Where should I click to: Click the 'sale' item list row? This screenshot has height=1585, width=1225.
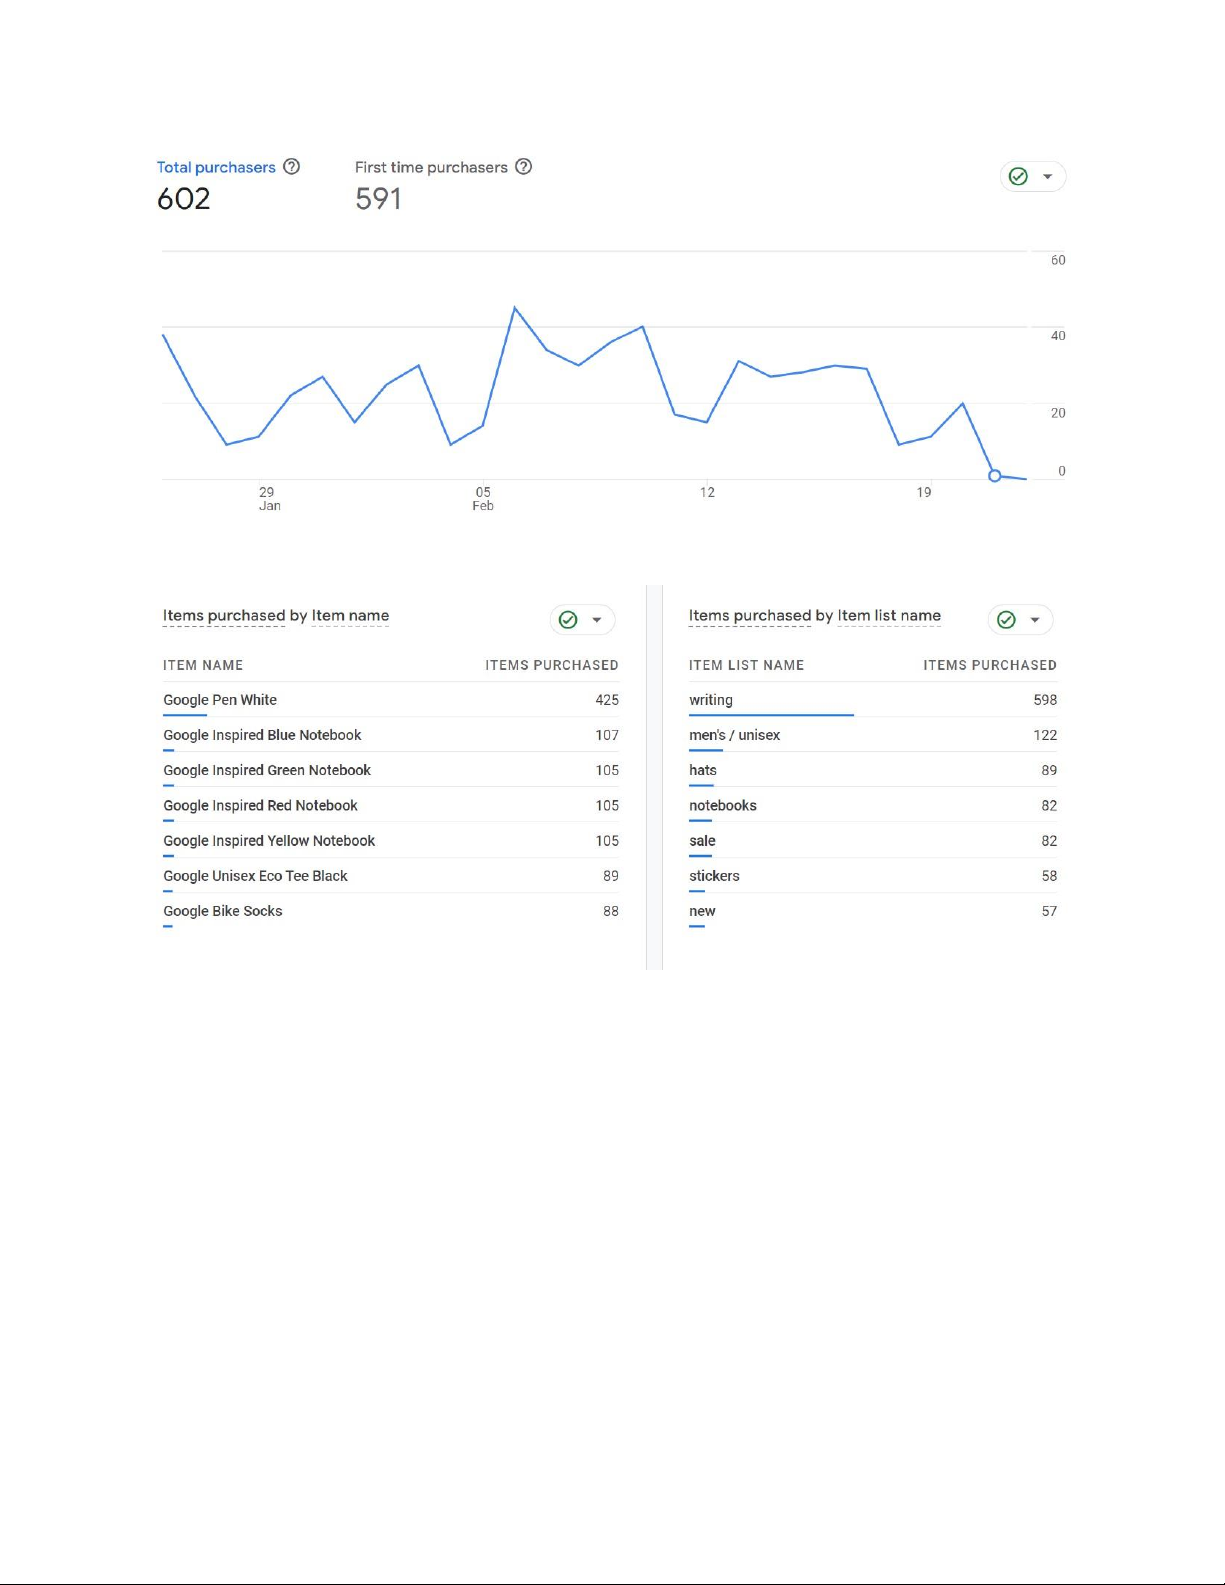[873, 841]
